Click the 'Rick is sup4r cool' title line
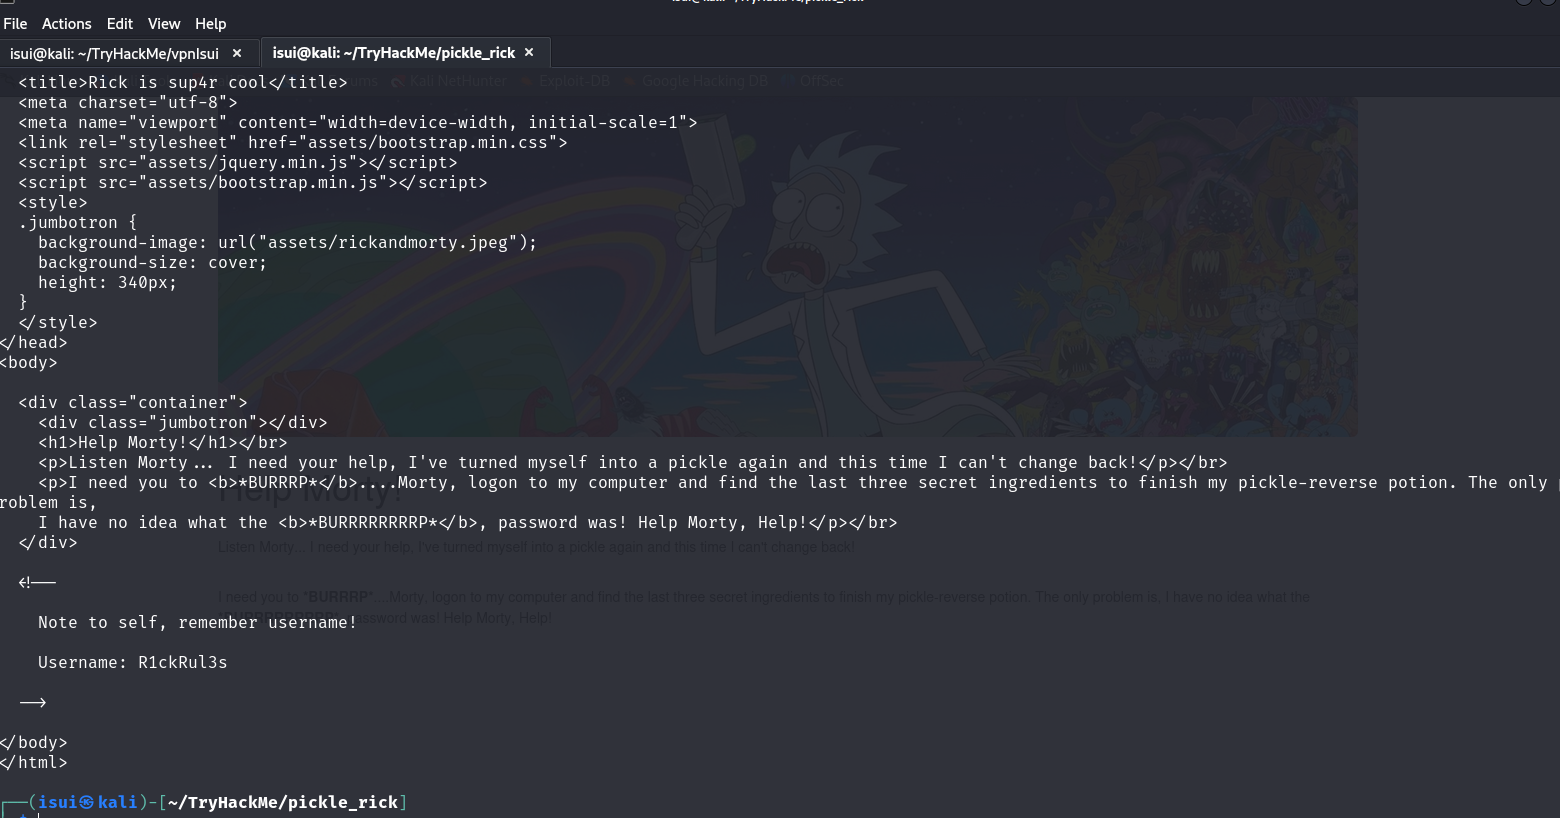This screenshot has width=1560, height=818. 183,82
